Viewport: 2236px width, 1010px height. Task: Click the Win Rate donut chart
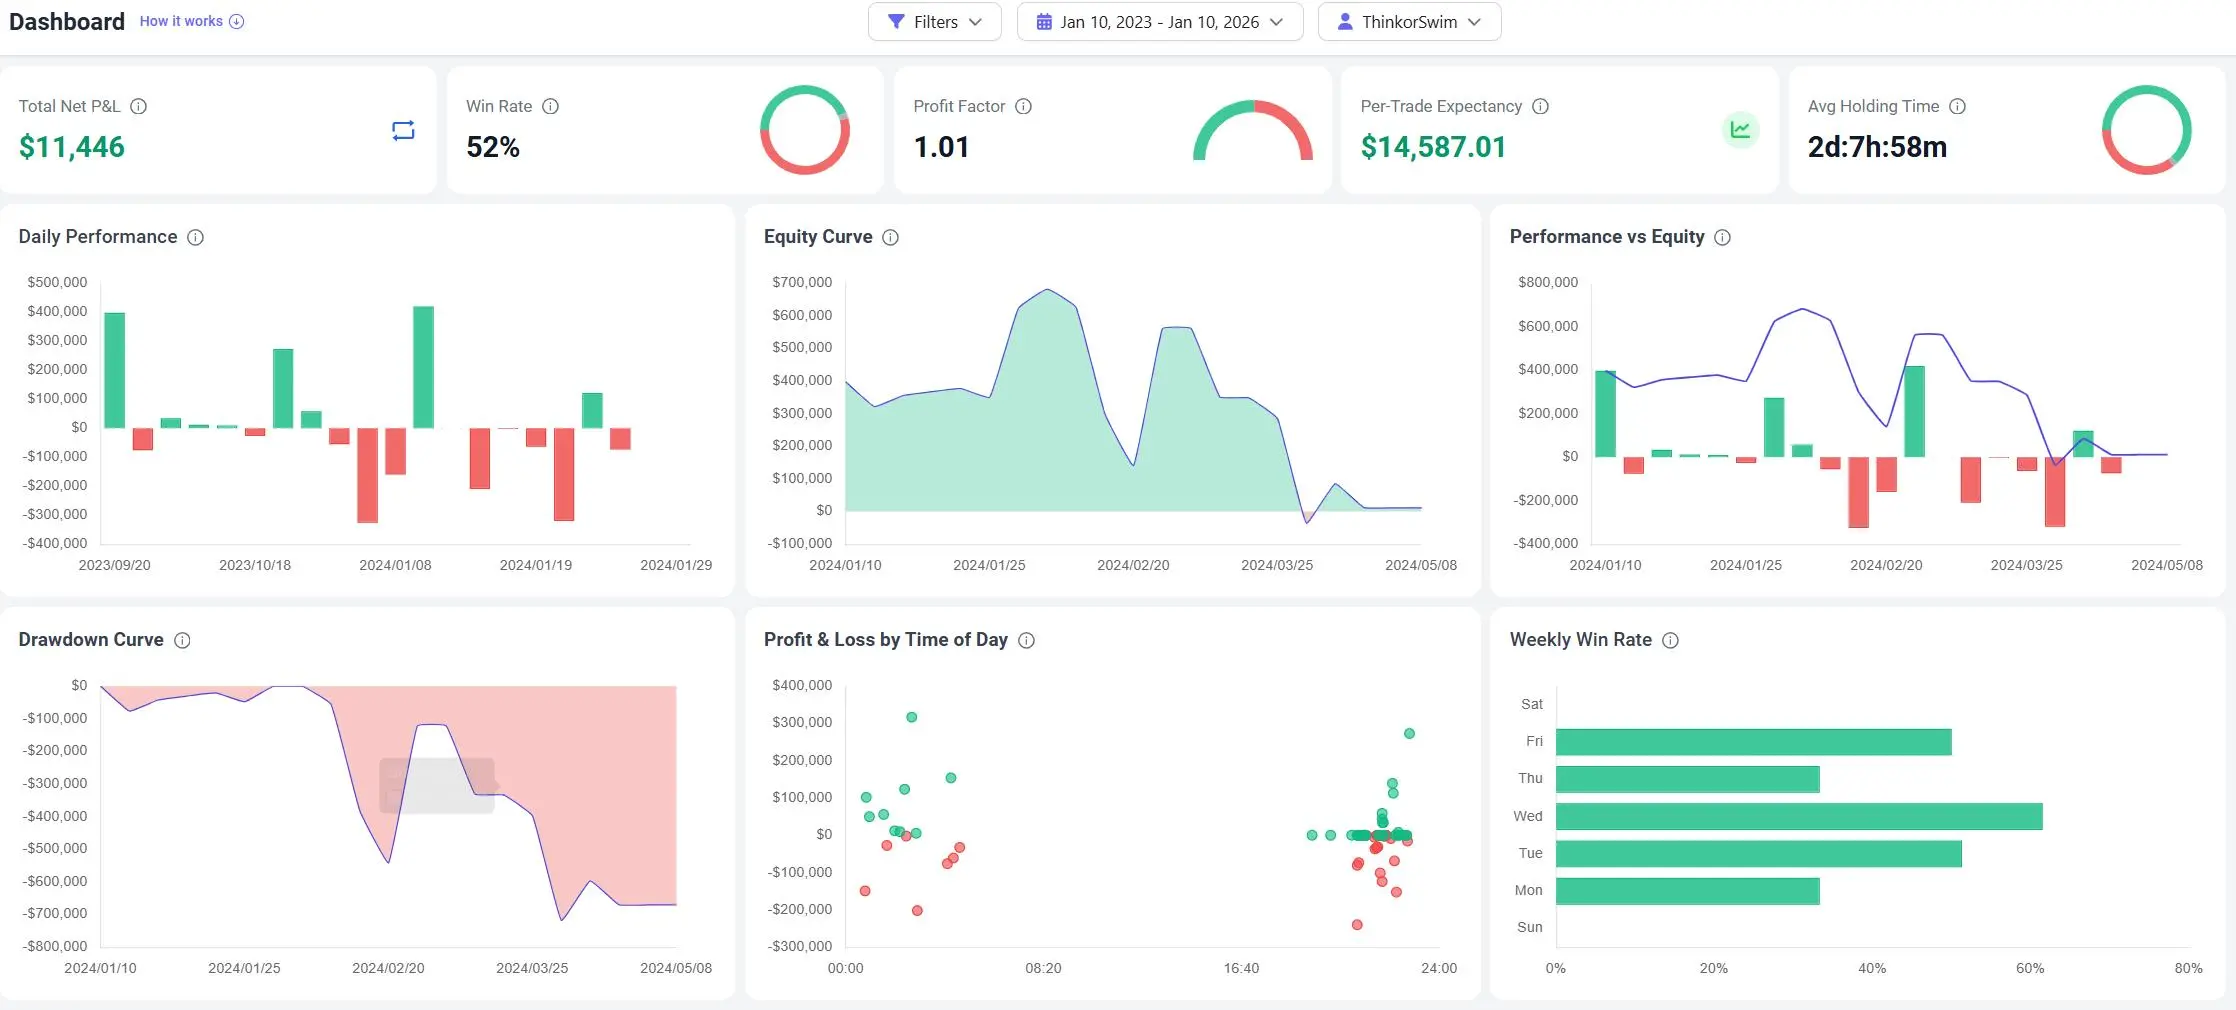coord(805,130)
